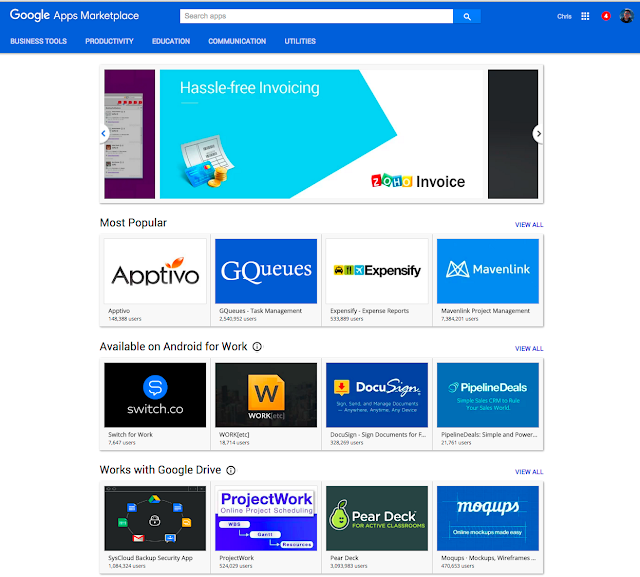Open the Google apps grid icon
640x577 pixels.
[585, 16]
